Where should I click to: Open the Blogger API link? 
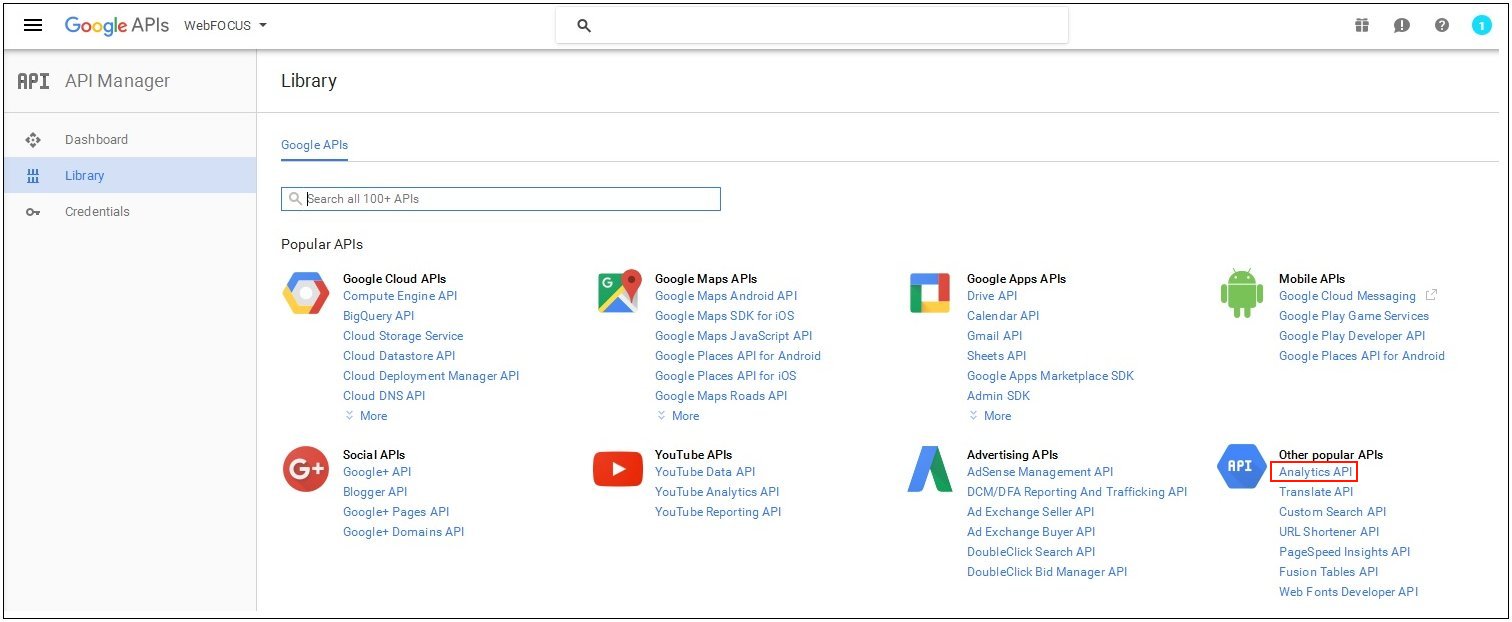pyautogui.click(x=375, y=492)
